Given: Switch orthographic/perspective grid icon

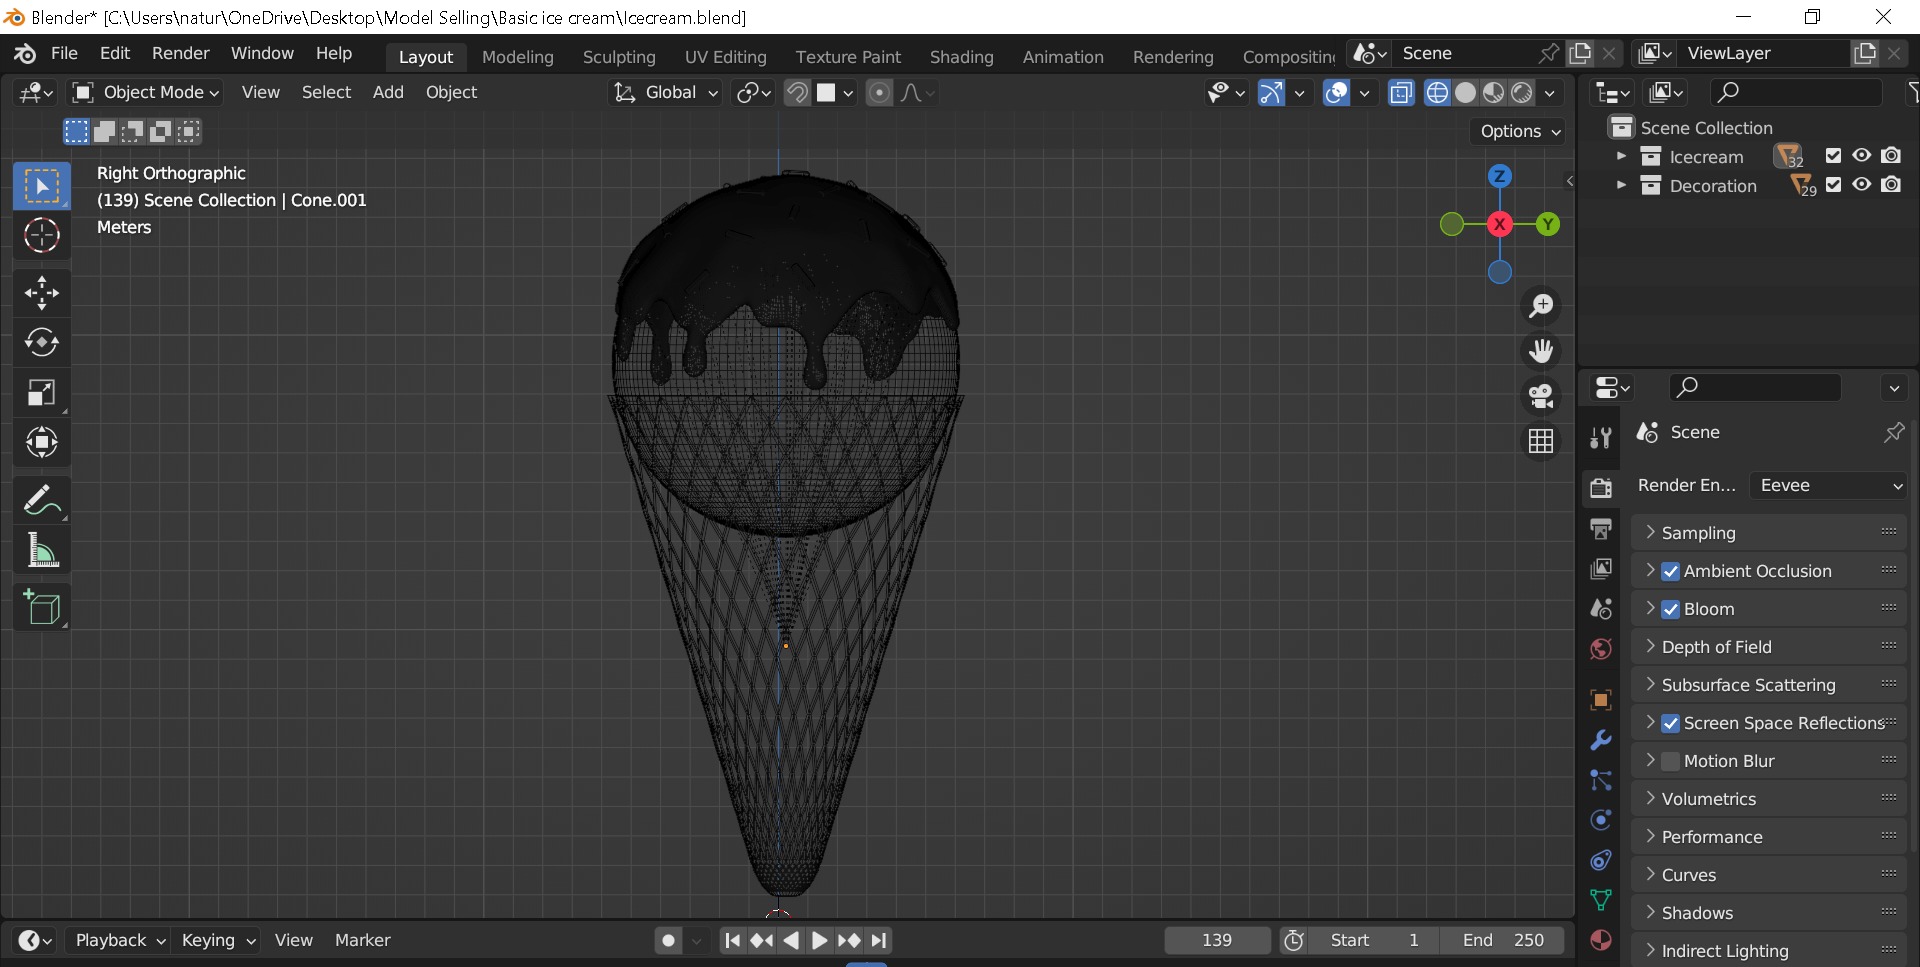Looking at the screenshot, I should (x=1541, y=441).
